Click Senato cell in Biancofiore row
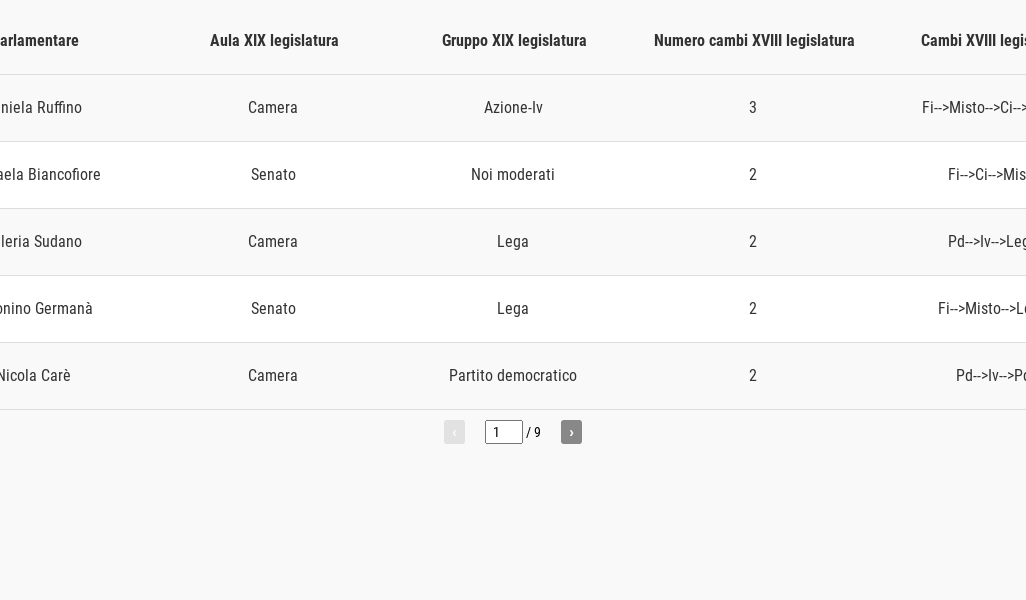Image resolution: width=1026 pixels, height=600 pixels. [273, 175]
